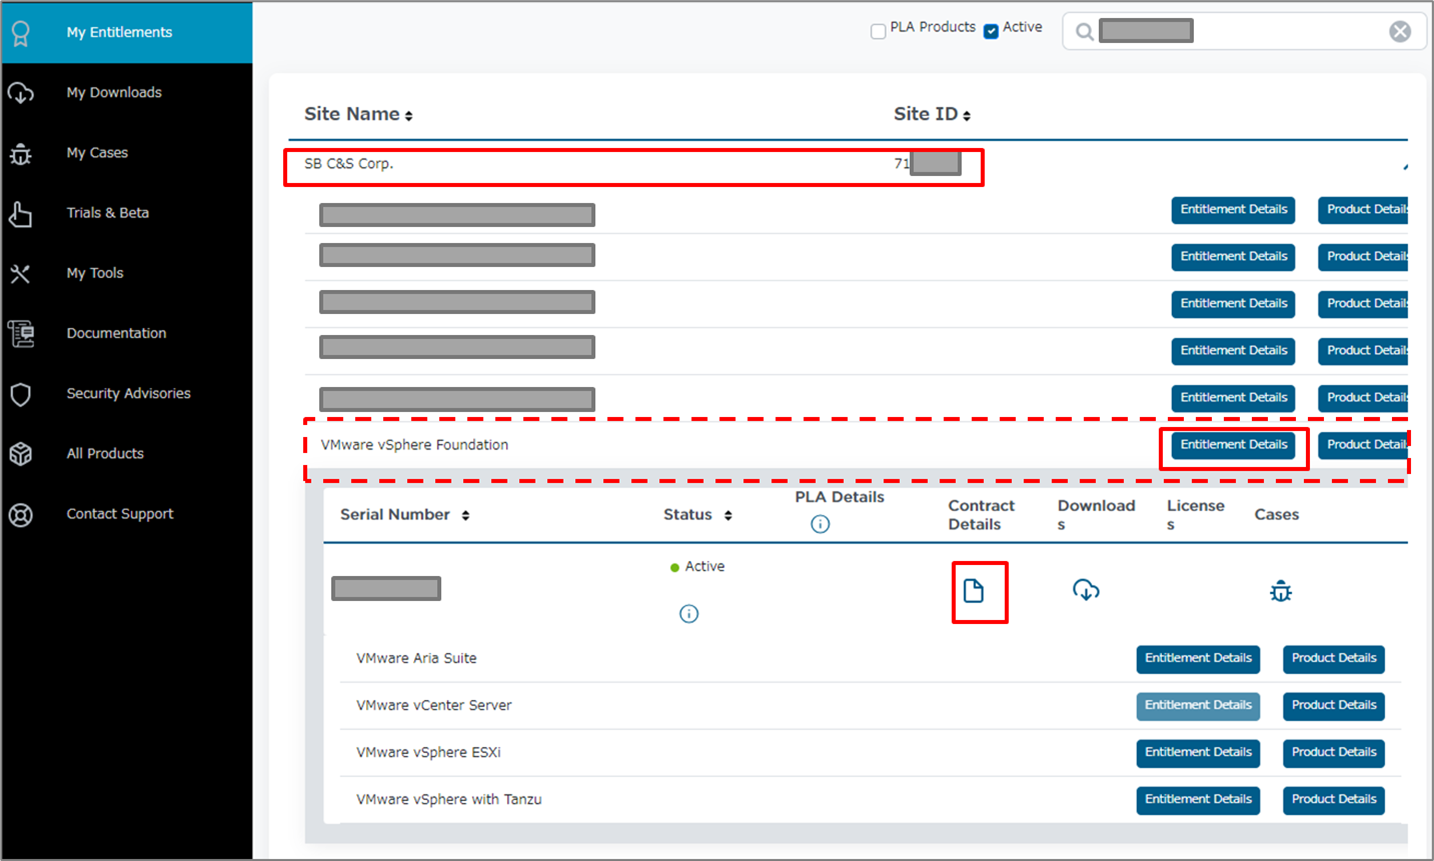Select the VMware Aria Suite row text
Image resolution: width=1434 pixels, height=861 pixels.
tap(416, 658)
